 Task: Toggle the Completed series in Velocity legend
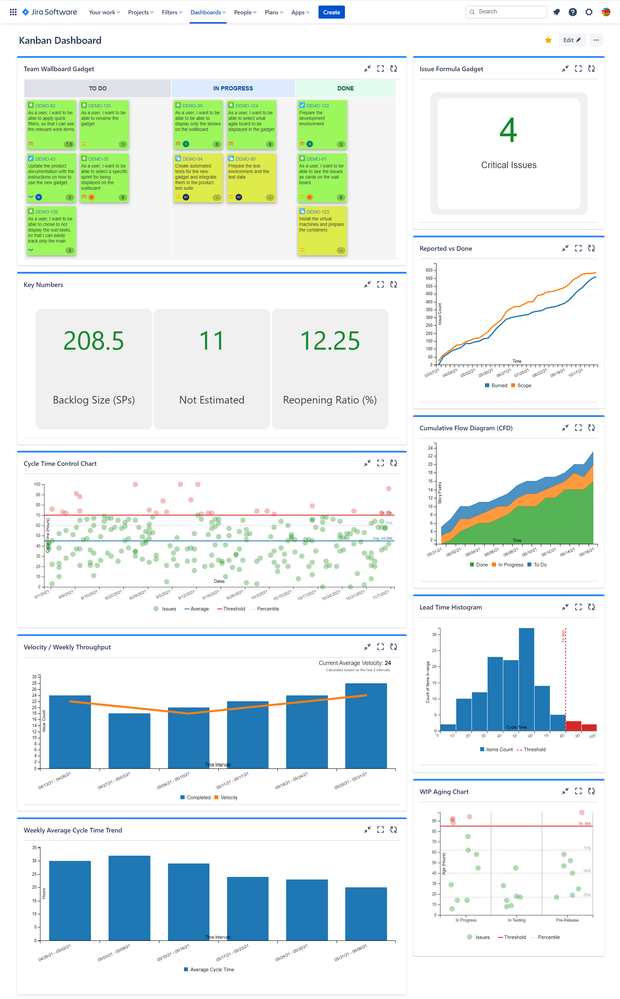pyautogui.click(x=196, y=798)
